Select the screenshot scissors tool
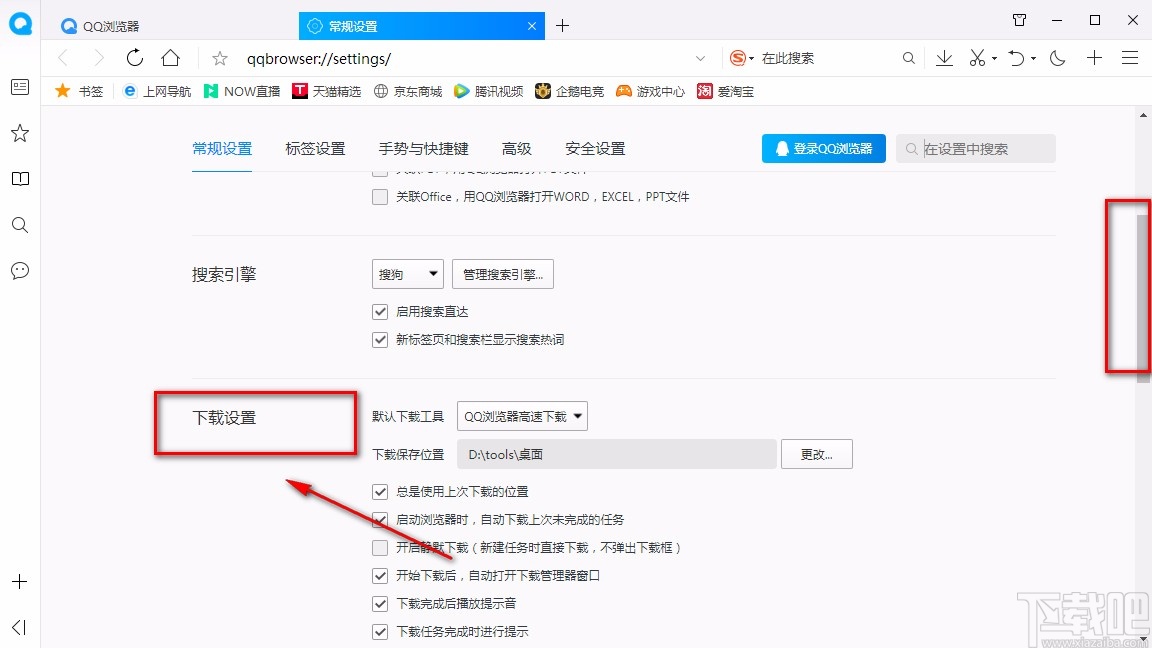 tap(976, 58)
